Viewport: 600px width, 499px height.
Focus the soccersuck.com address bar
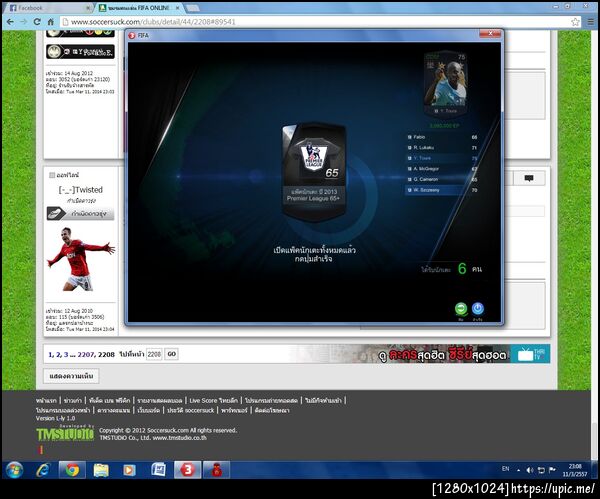coord(316,22)
